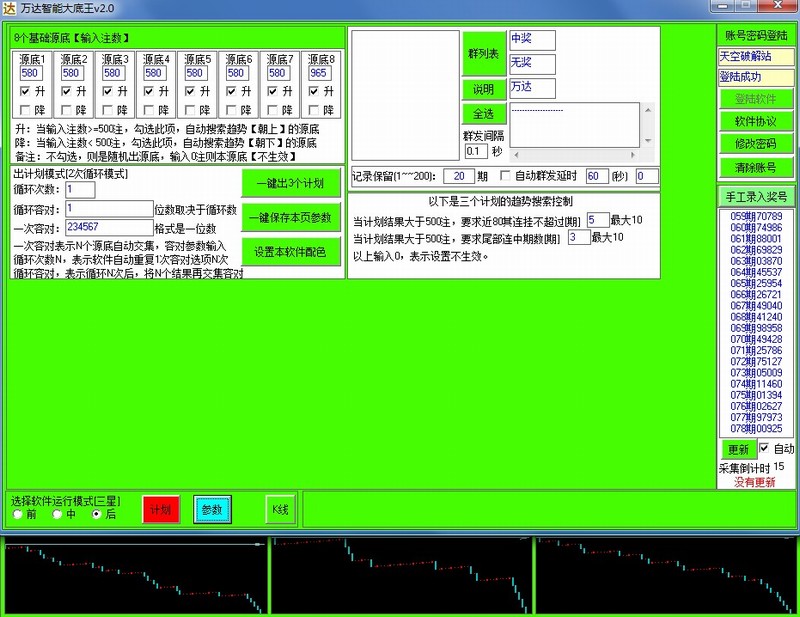The width and height of the screenshot is (800, 617).
Task: Click the 修改密码 button
Action: point(756,144)
